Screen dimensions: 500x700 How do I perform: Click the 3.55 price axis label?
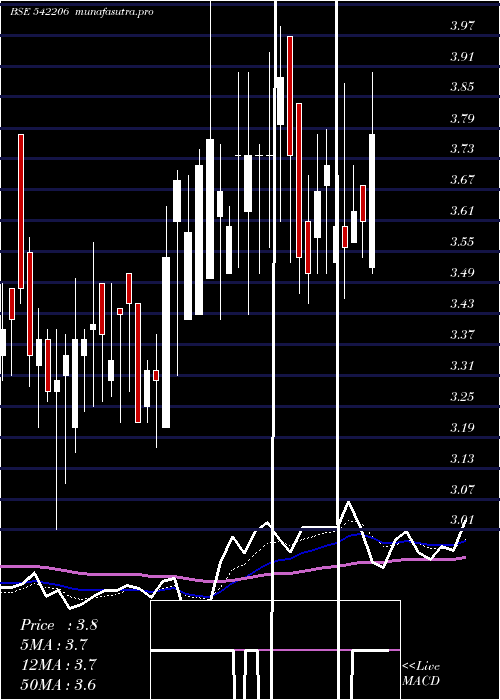click(462, 242)
